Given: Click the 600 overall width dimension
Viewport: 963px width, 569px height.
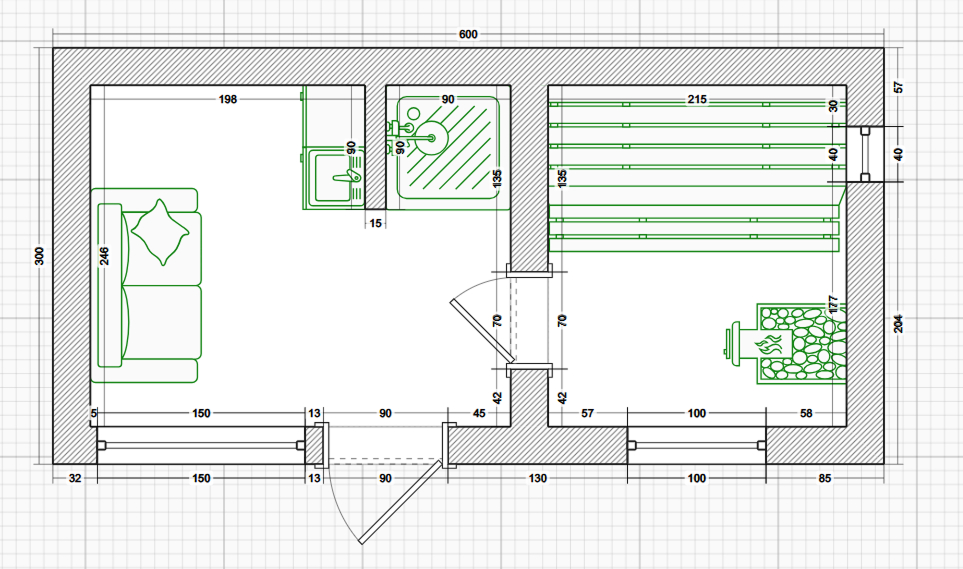Looking at the screenshot, I should coord(468,34).
